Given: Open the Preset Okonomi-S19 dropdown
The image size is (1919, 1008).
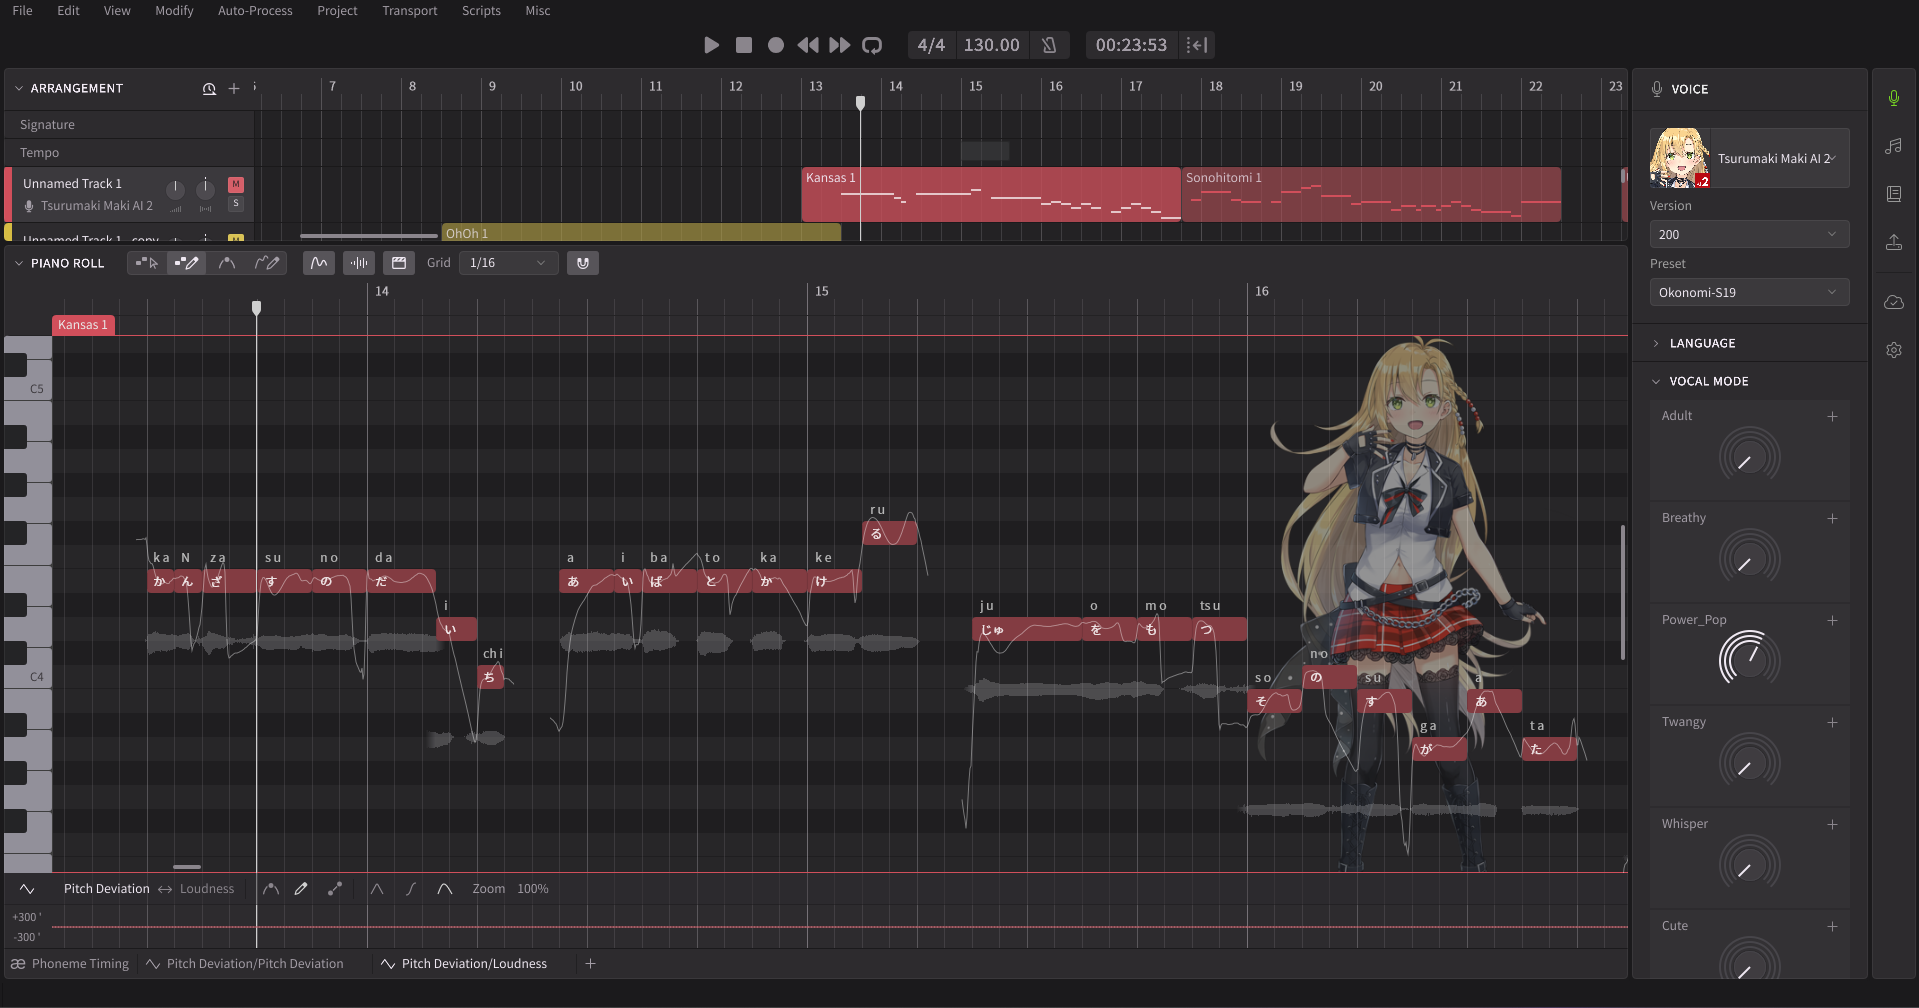Looking at the screenshot, I should 1748,293.
